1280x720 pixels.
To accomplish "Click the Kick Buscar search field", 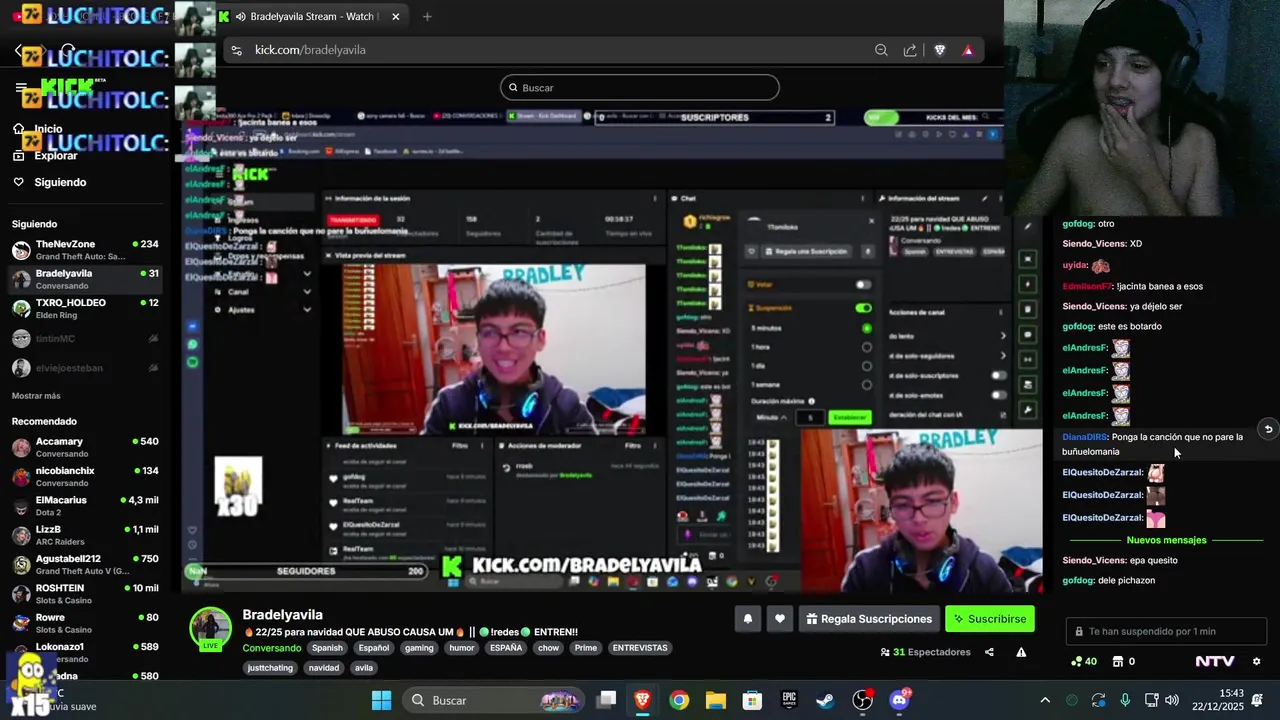I will point(640,88).
